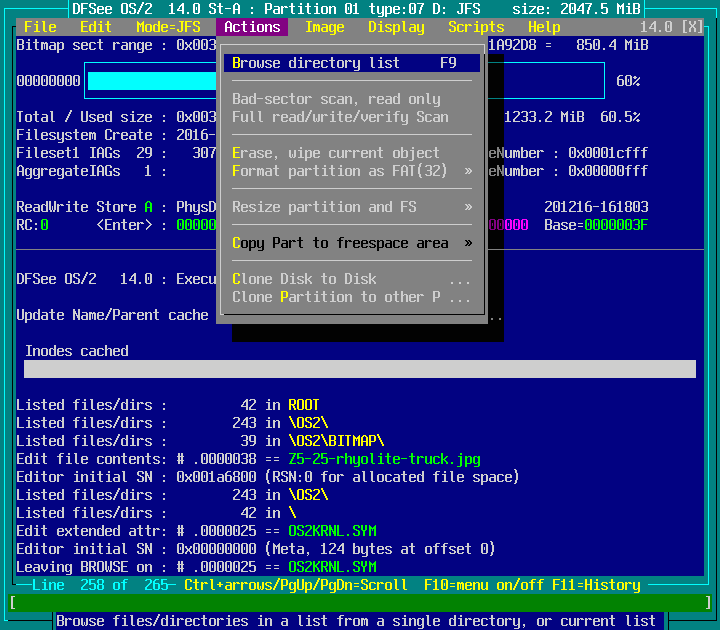The width and height of the screenshot is (720, 630).
Task: Open the File menu
Action: click(40, 27)
